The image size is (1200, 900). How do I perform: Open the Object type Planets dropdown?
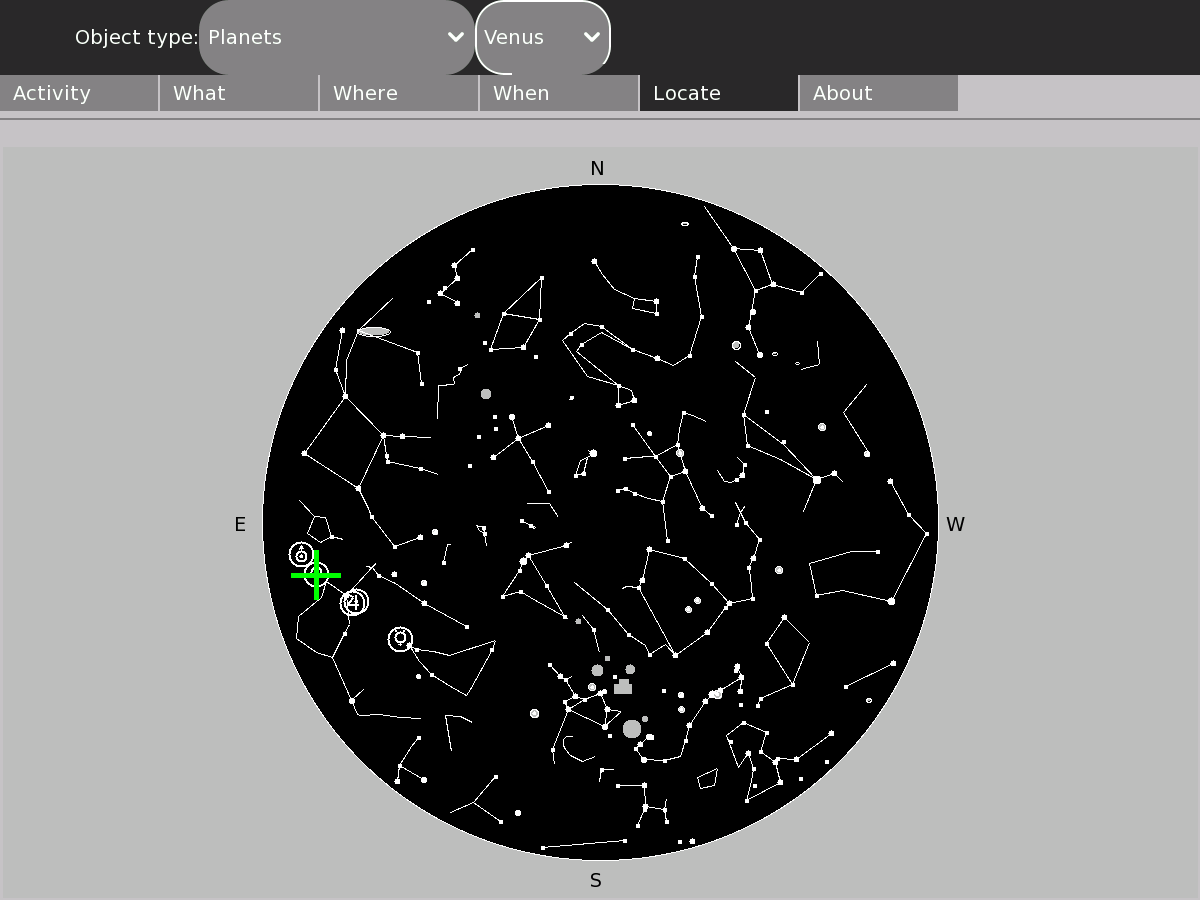(x=336, y=37)
